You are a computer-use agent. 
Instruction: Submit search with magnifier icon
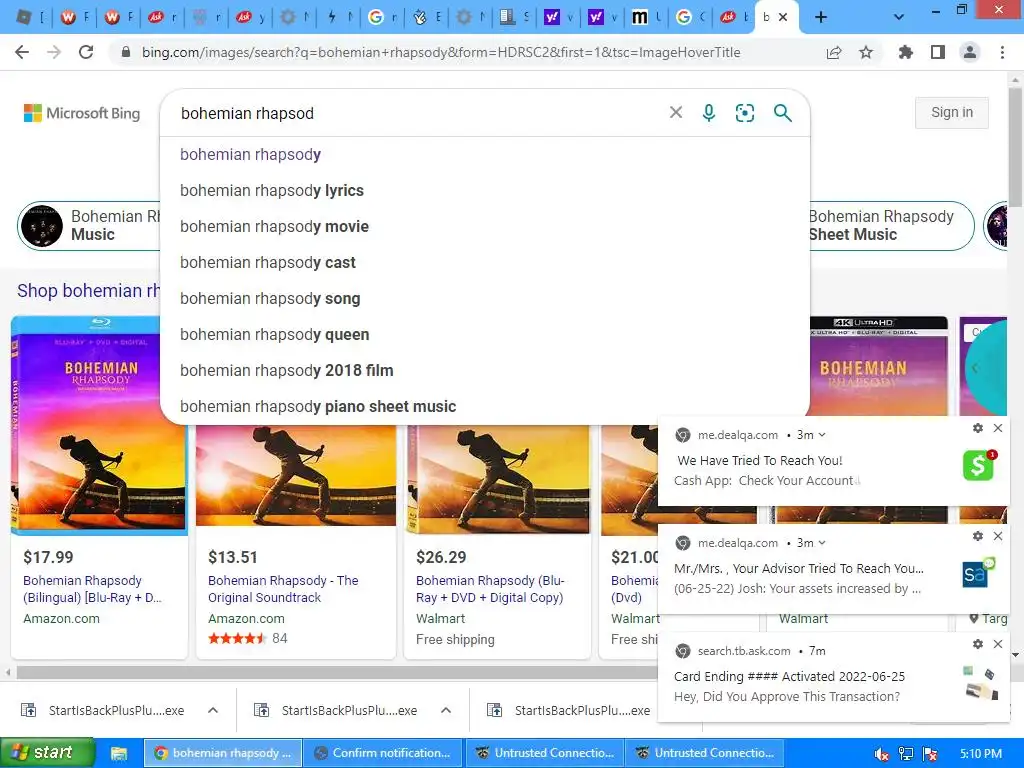[782, 113]
